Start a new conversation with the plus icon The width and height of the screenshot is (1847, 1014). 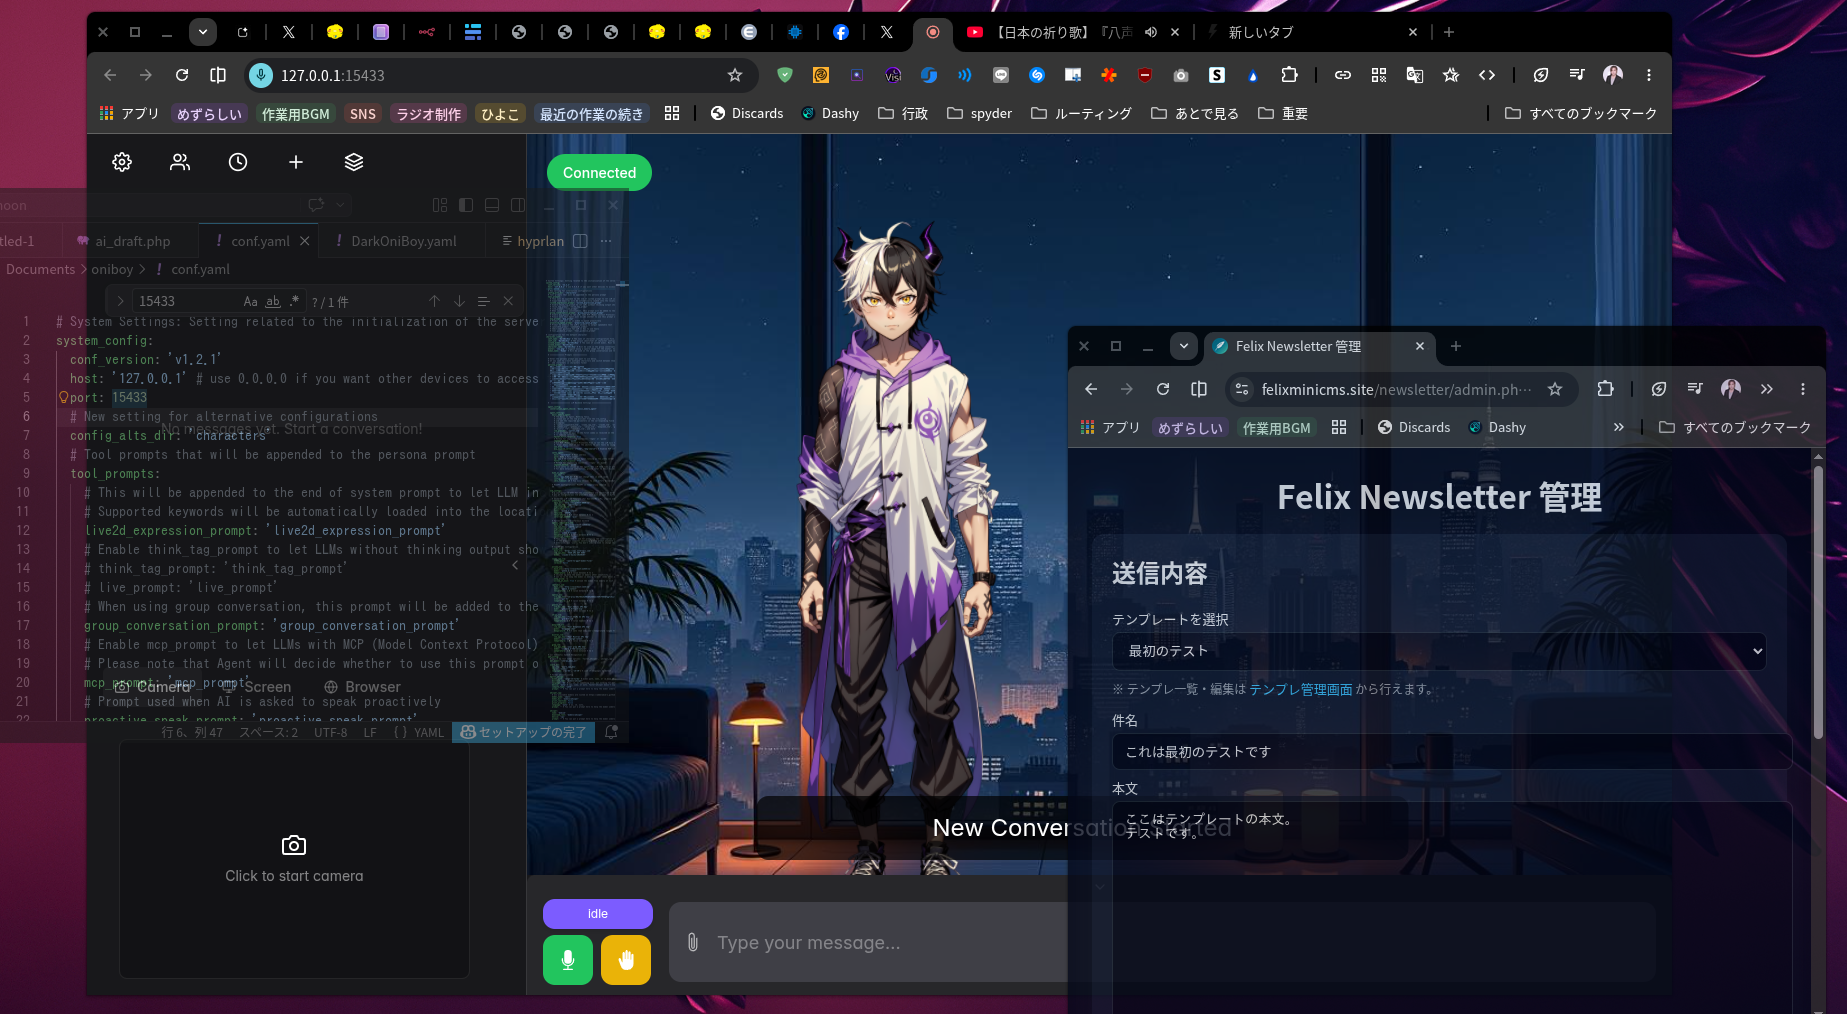pyautogui.click(x=296, y=162)
